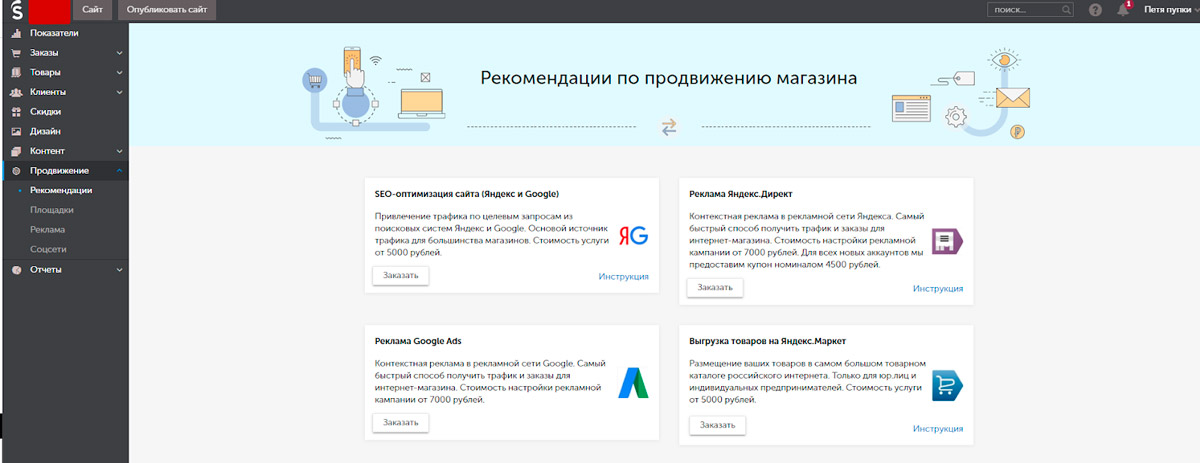
Task: Expand the Контент menu chevron
Action: pos(119,151)
